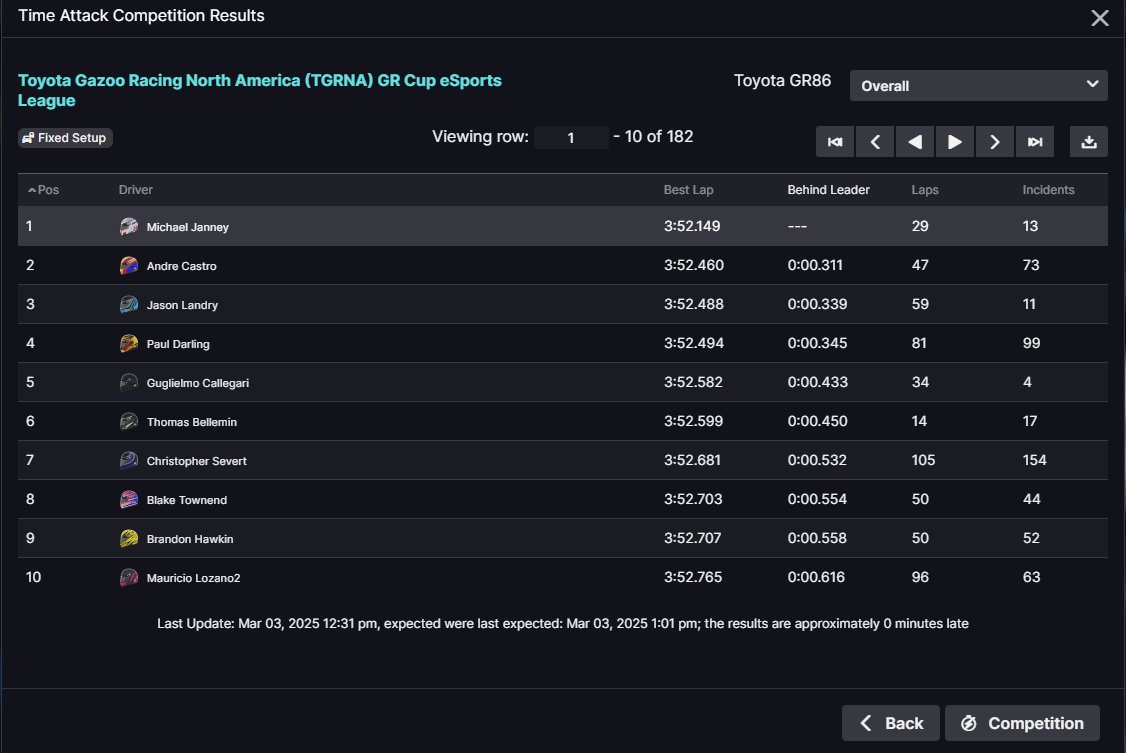Open the Competition button
The image size is (1126, 753).
[x=1022, y=723]
